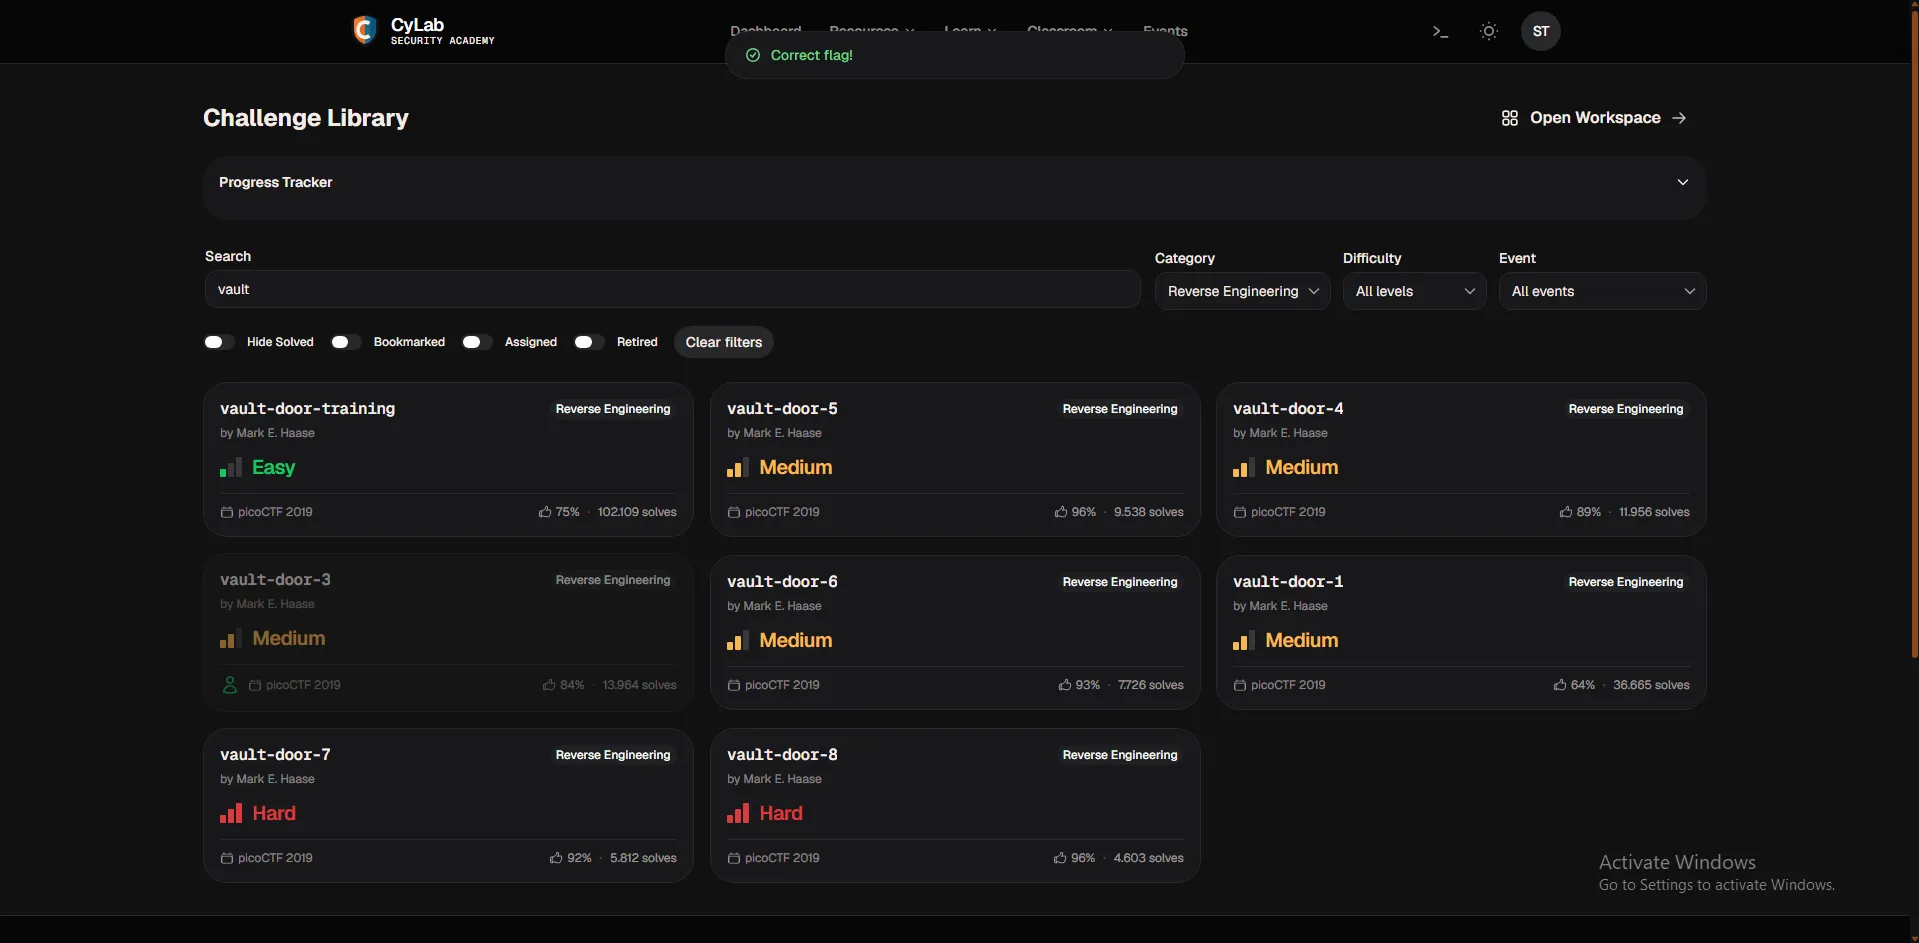The image size is (1919, 943).
Task: Click the Open Workspace grid icon
Action: coord(1510,118)
